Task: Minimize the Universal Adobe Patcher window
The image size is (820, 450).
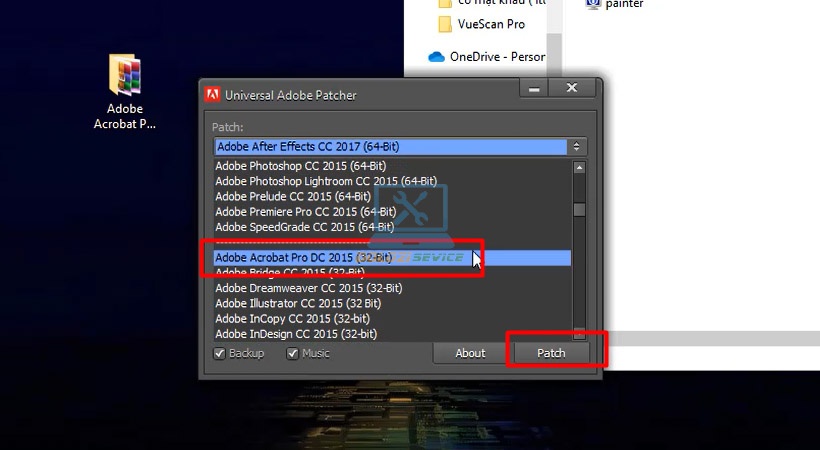Action: (533, 88)
